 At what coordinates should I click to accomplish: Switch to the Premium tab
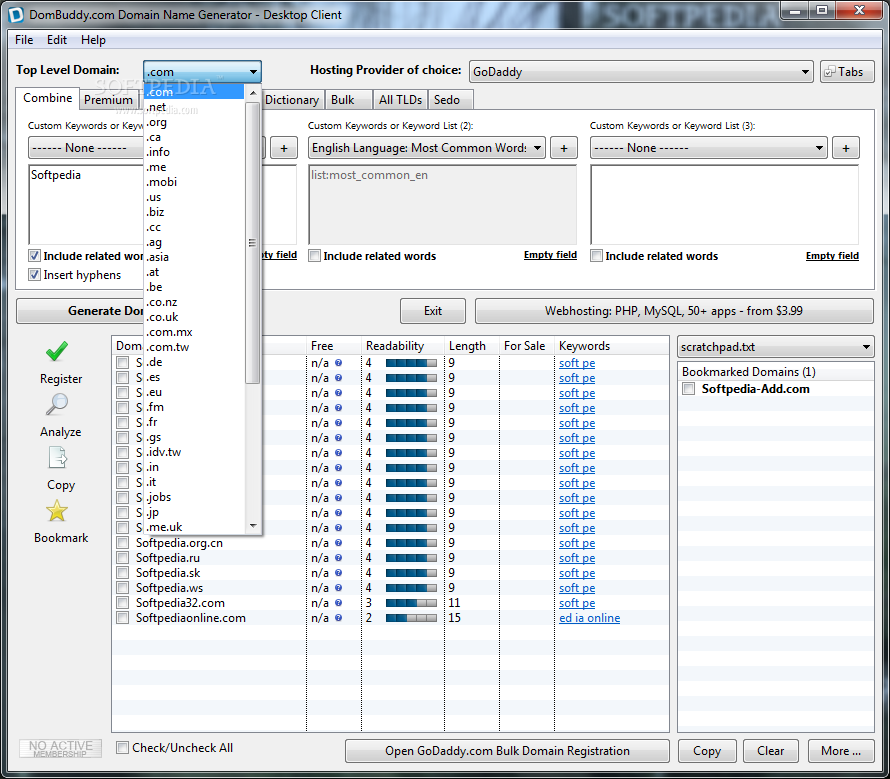coord(108,100)
